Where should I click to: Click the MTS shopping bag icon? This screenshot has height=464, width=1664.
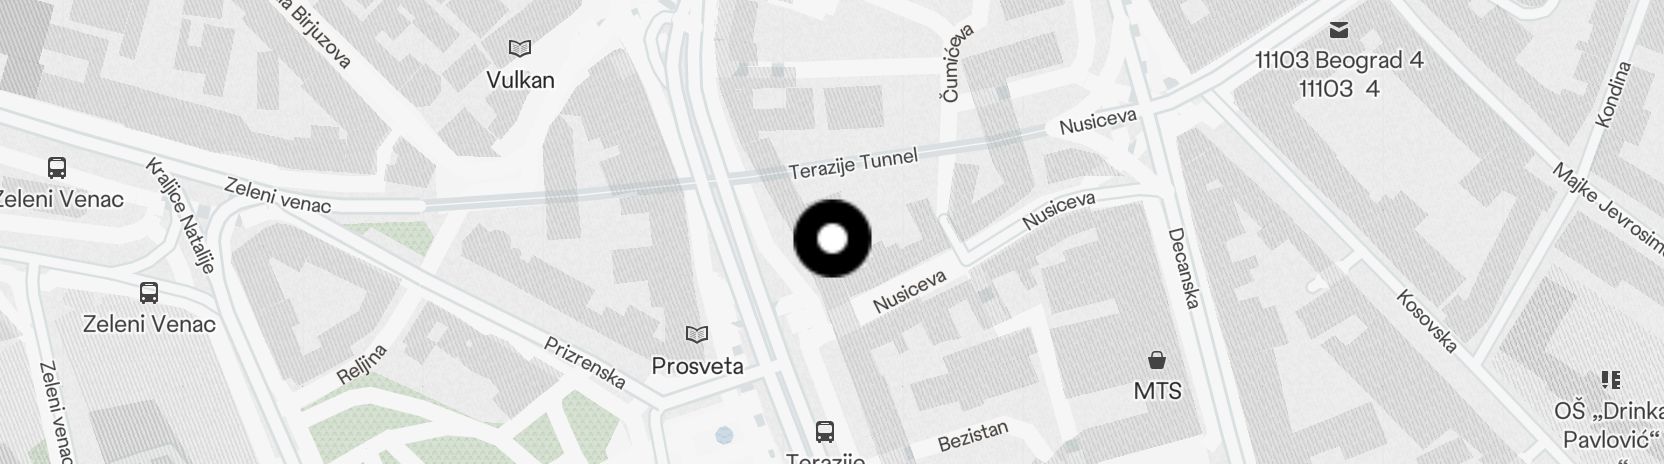click(x=1157, y=359)
